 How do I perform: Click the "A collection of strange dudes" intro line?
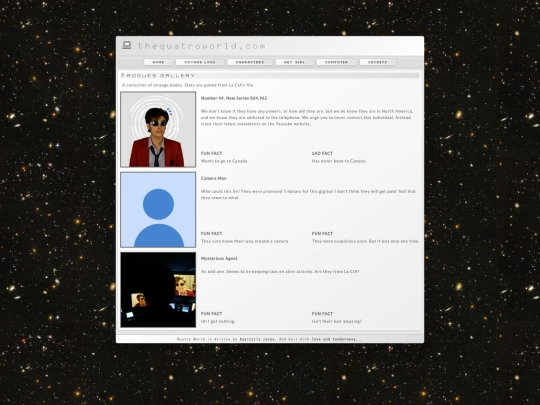(188, 85)
